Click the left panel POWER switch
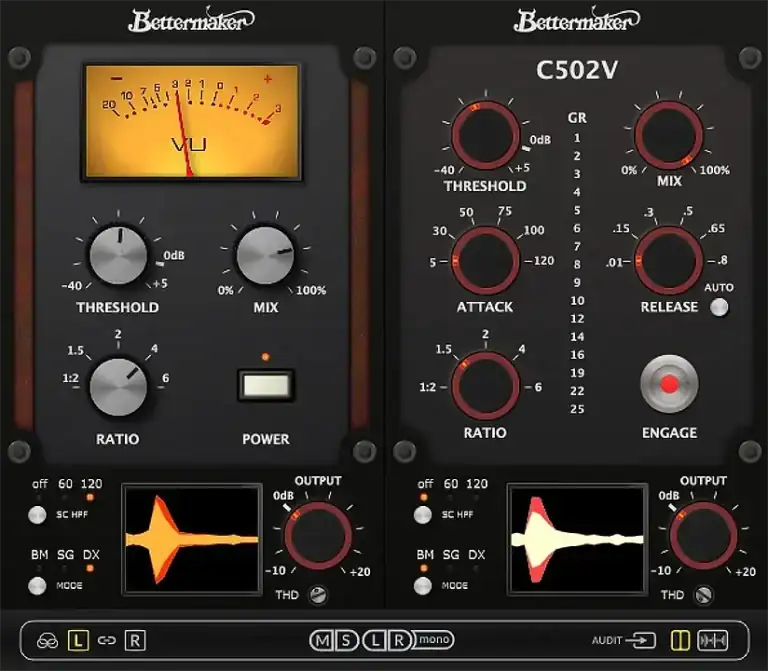Screen dimensions: 768x671 click(x=266, y=385)
